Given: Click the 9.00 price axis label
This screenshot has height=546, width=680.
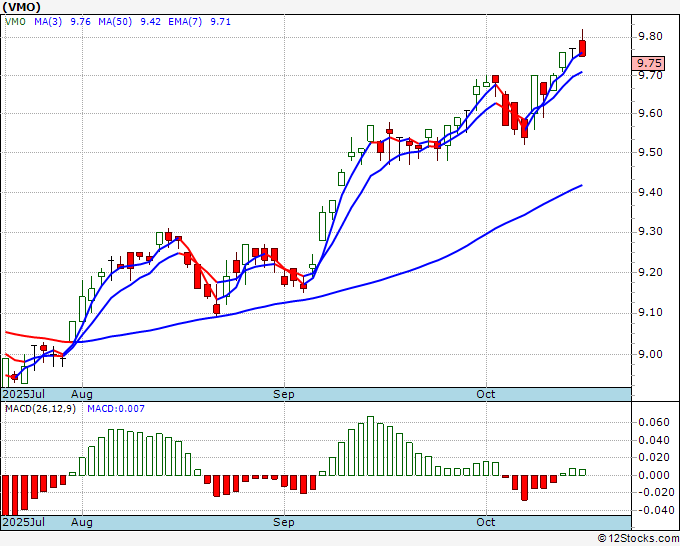Looking at the screenshot, I should tap(651, 354).
